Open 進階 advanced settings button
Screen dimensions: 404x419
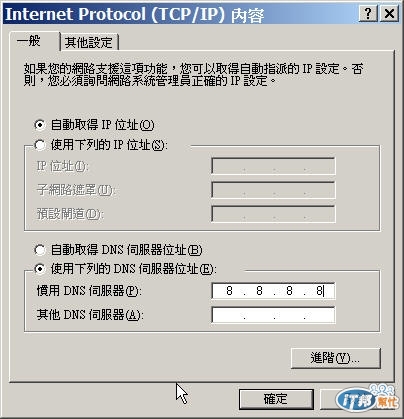[x=335, y=358]
